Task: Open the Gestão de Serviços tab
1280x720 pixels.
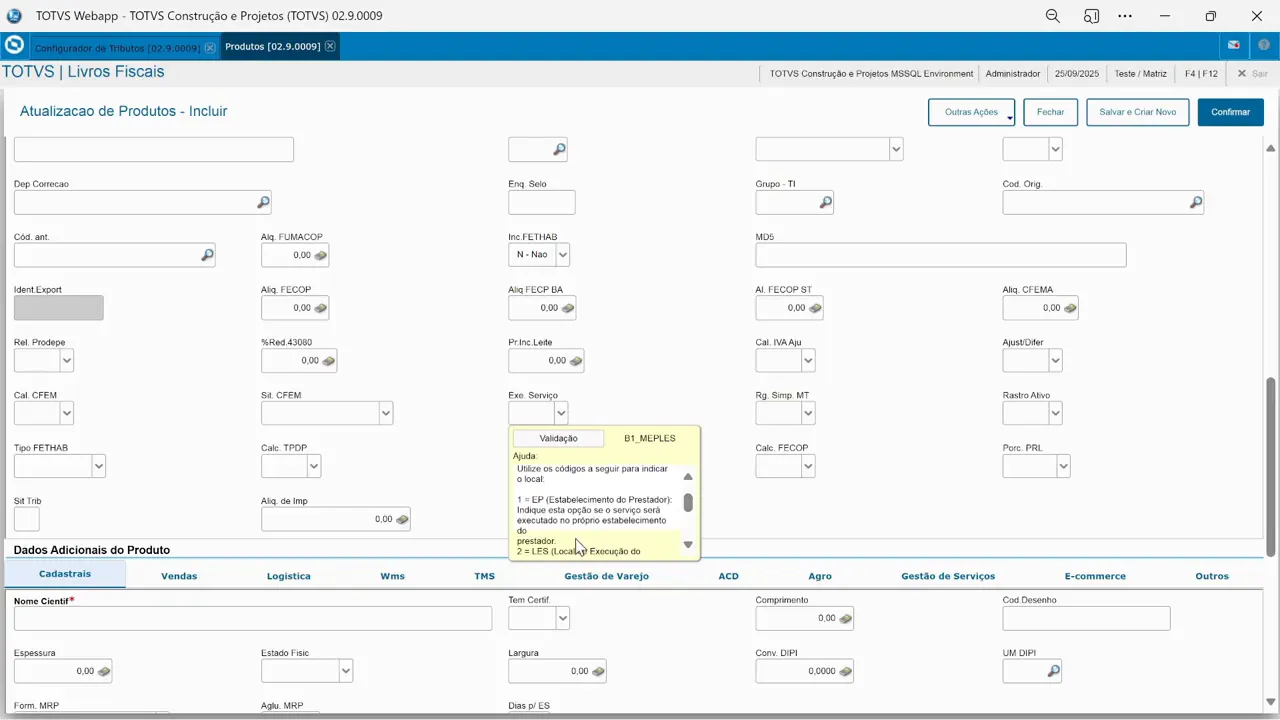Action: (947, 576)
